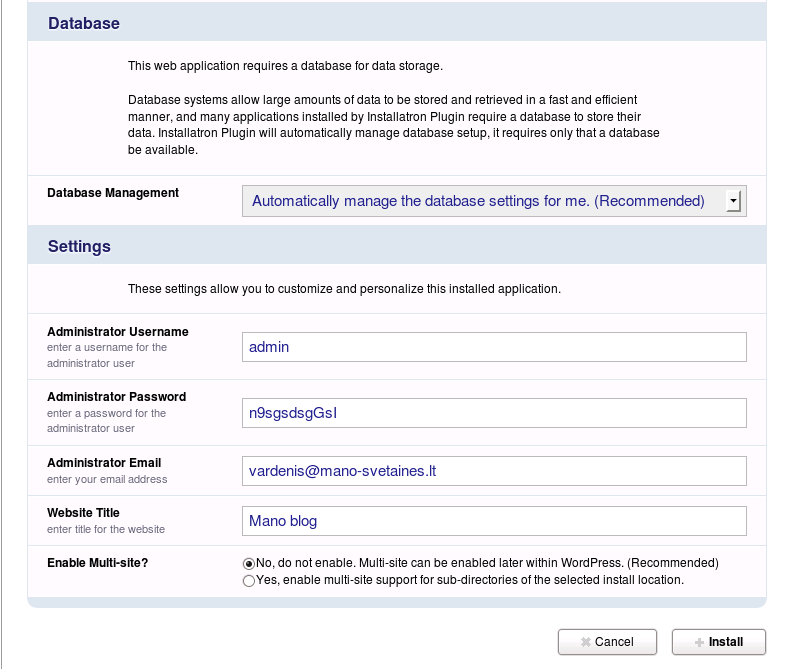This screenshot has width=792, height=669.
Task: Click the Administrator Username label
Action: point(117,332)
